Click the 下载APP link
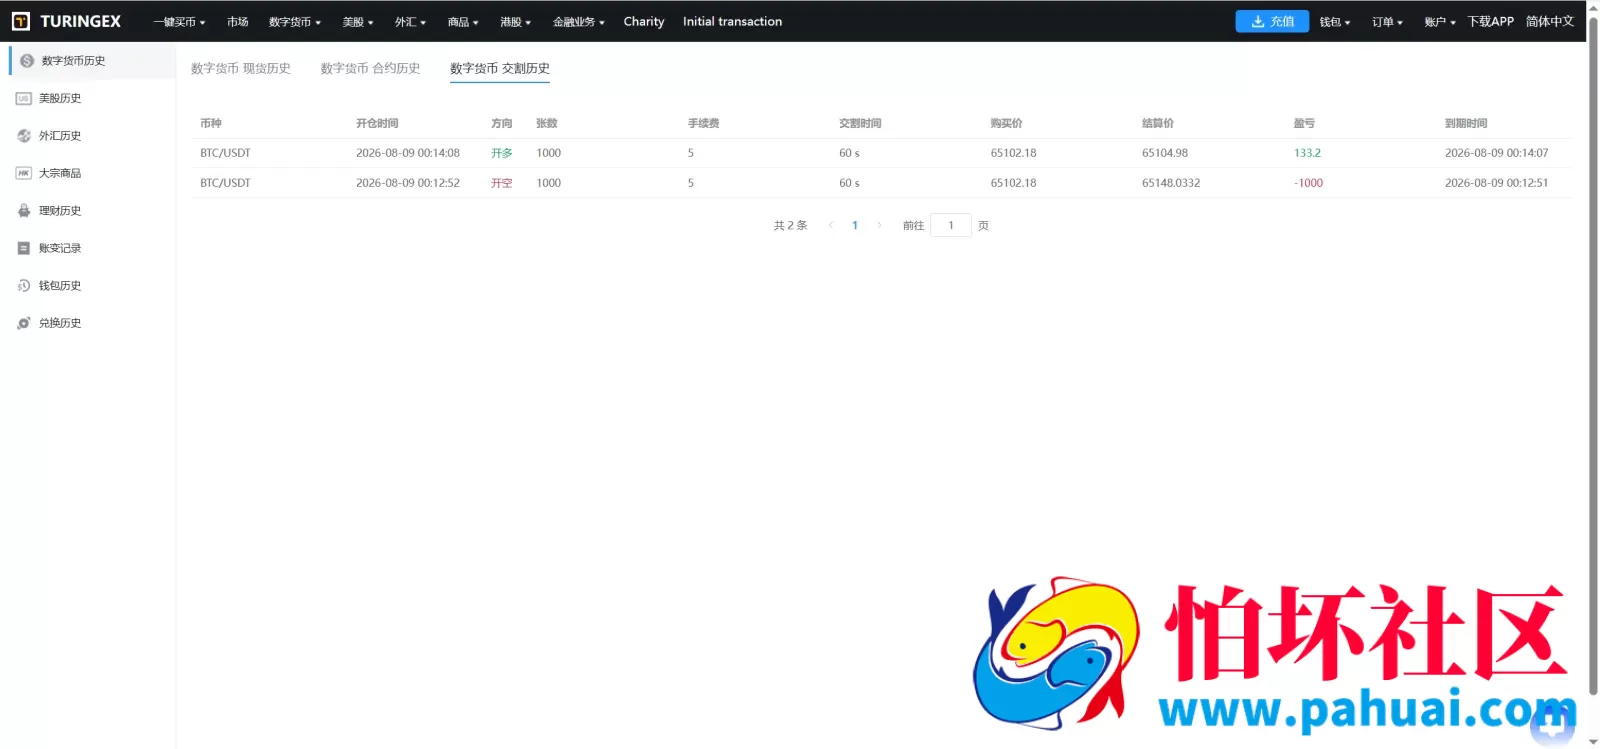 (x=1491, y=21)
